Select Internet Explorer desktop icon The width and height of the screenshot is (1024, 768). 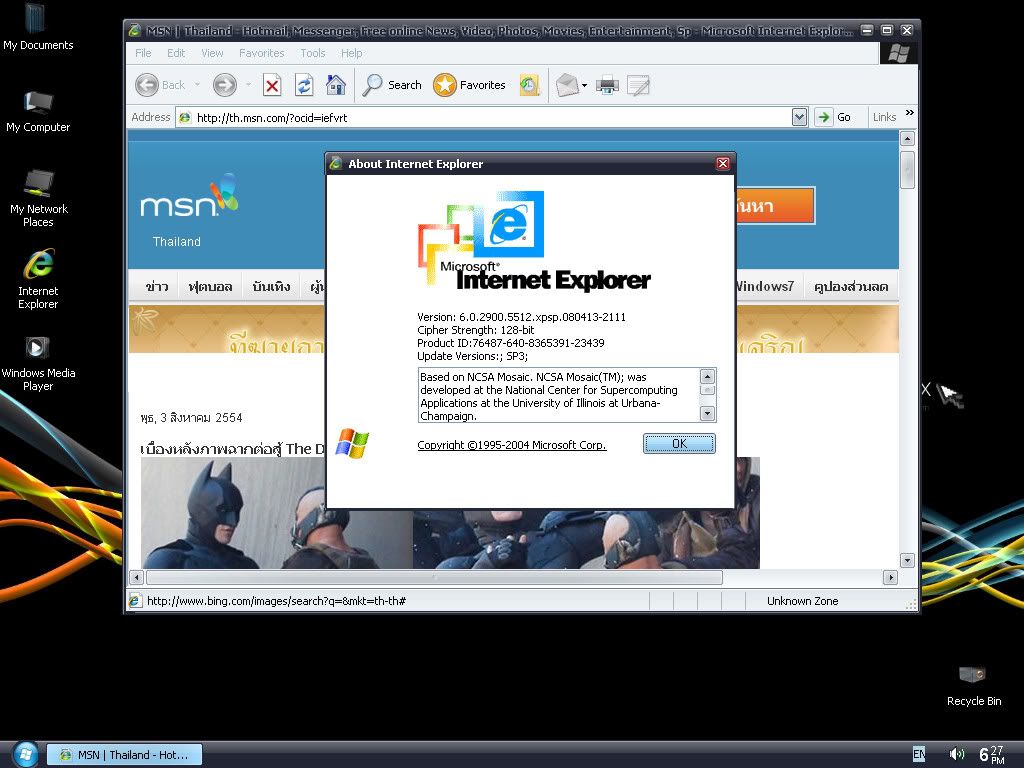pos(39,280)
